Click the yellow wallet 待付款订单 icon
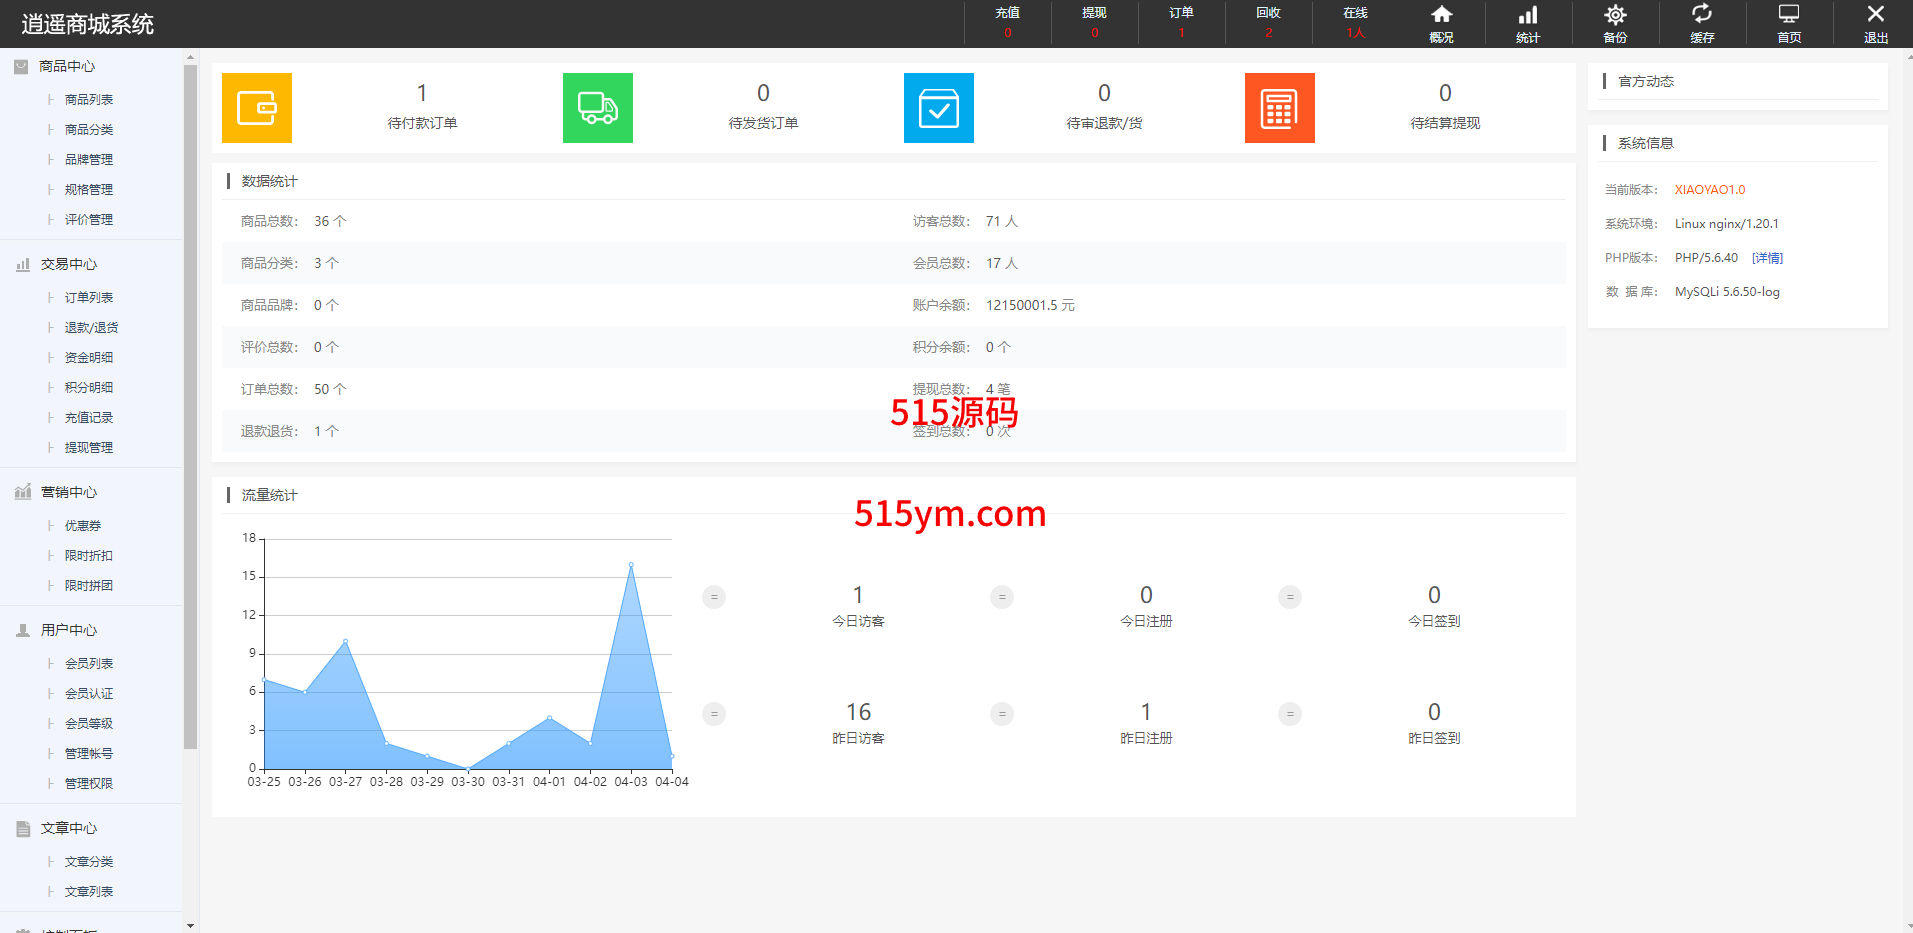This screenshot has width=1913, height=933. (x=257, y=108)
